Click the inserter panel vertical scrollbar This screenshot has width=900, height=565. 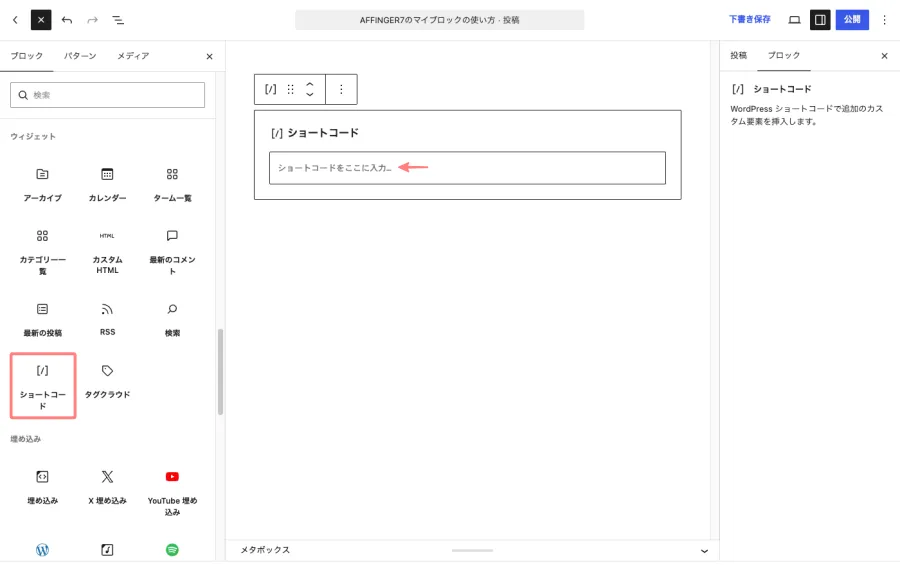click(x=220, y=371)
